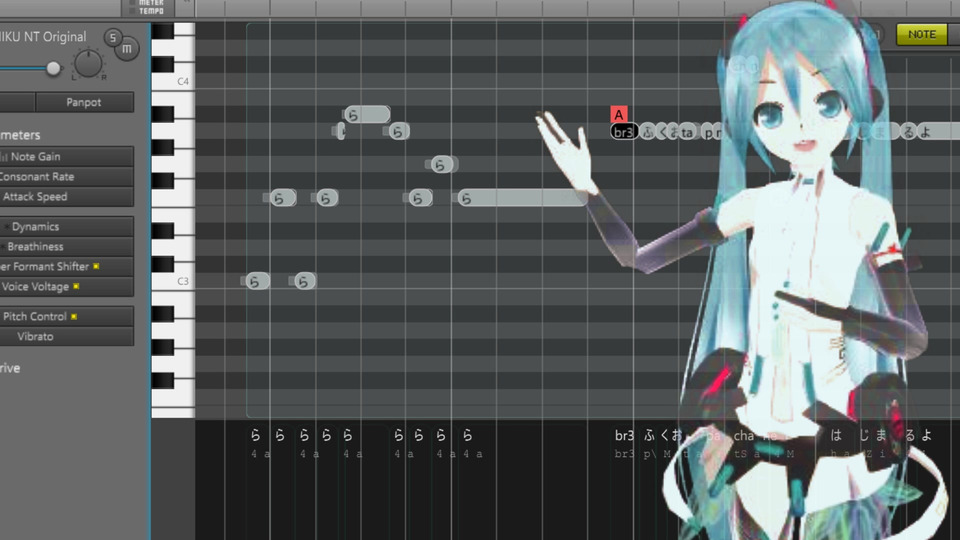Click the red A section marker
Screen dimensions: 960x540
point(619,114)
